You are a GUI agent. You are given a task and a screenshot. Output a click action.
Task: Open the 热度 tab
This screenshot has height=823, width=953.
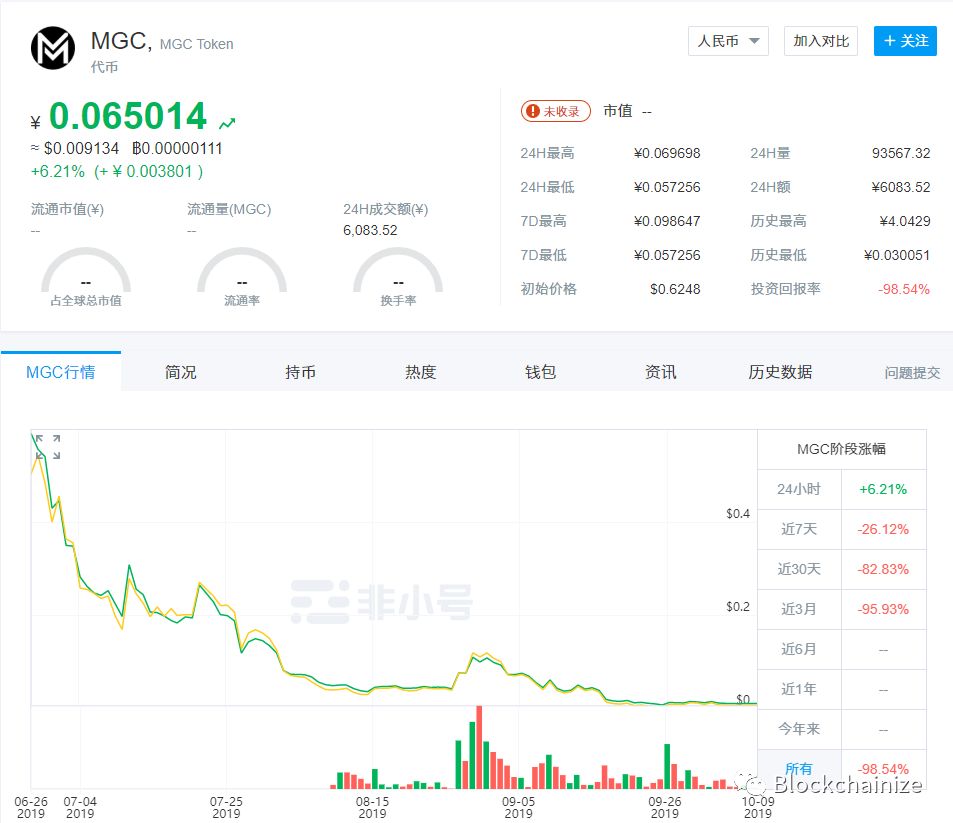point(421,372)
